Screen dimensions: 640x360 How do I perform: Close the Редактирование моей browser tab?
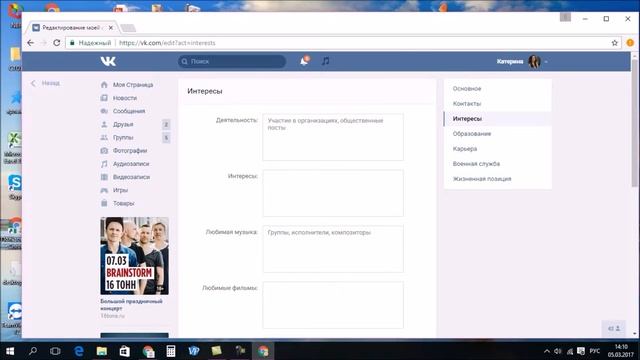(x=111, y=28)
